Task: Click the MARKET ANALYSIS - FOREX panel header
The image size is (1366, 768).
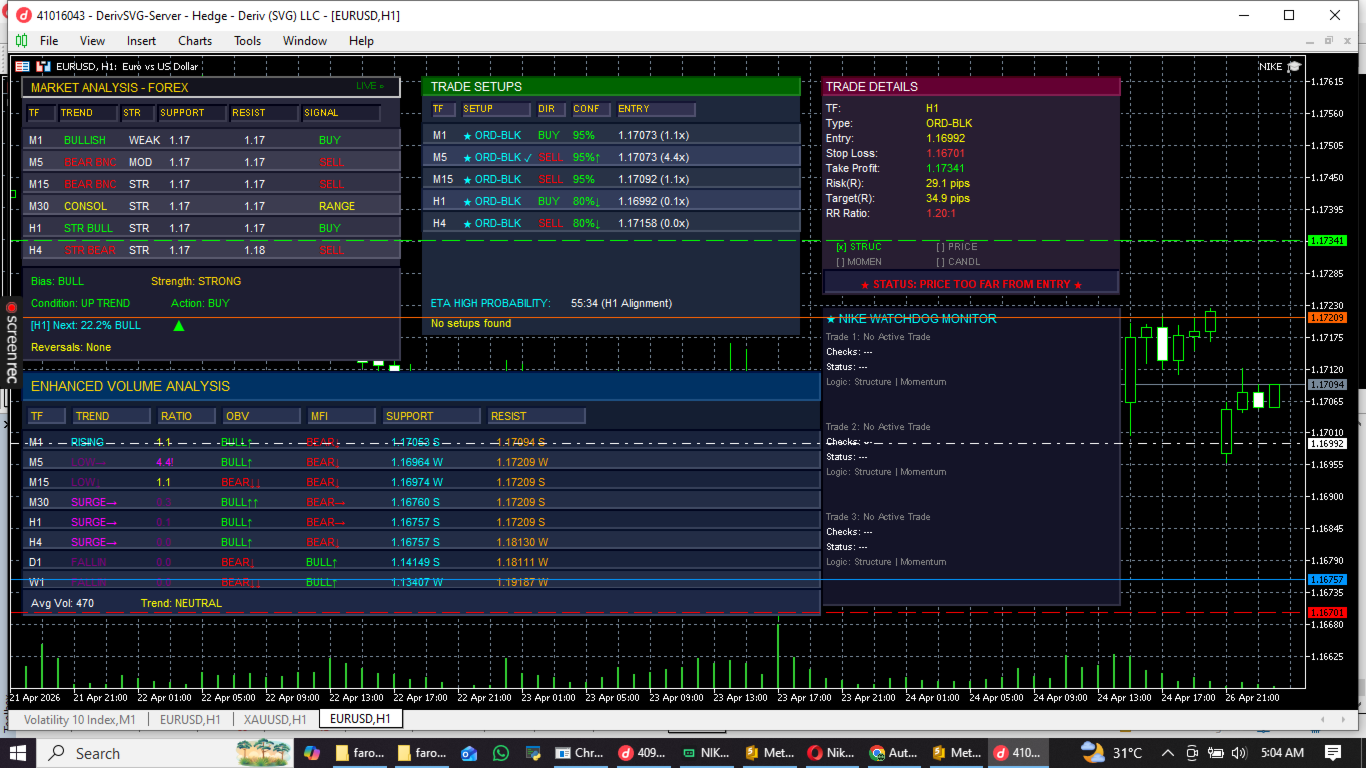Action: point(211,87)
